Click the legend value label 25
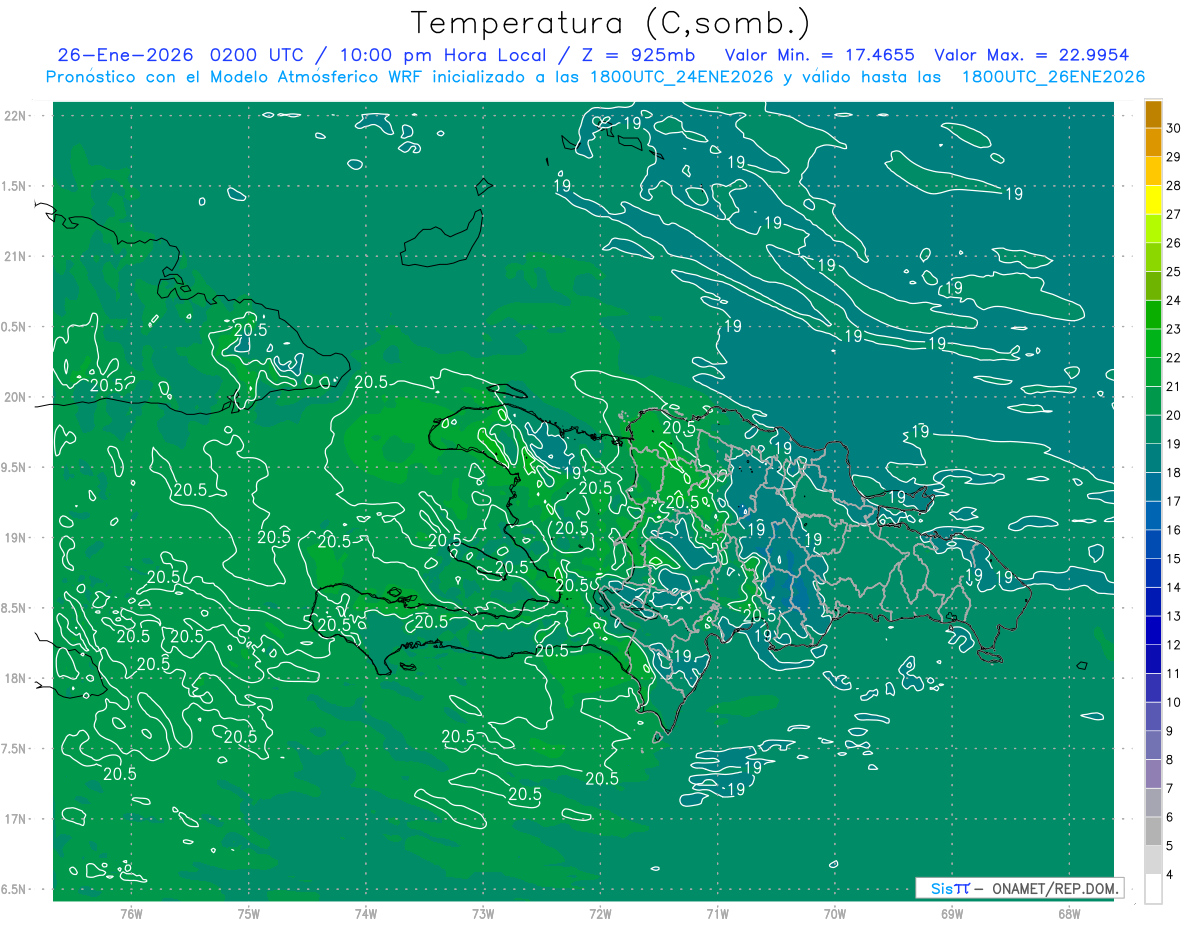 pos(1174,271)
